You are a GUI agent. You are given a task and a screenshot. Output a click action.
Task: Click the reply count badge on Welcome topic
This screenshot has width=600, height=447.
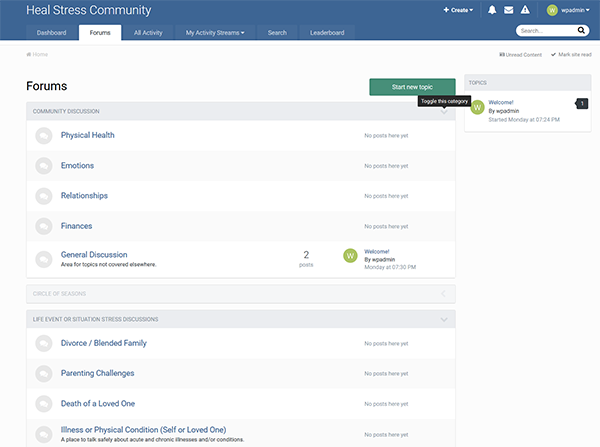(x=582, y=104)
